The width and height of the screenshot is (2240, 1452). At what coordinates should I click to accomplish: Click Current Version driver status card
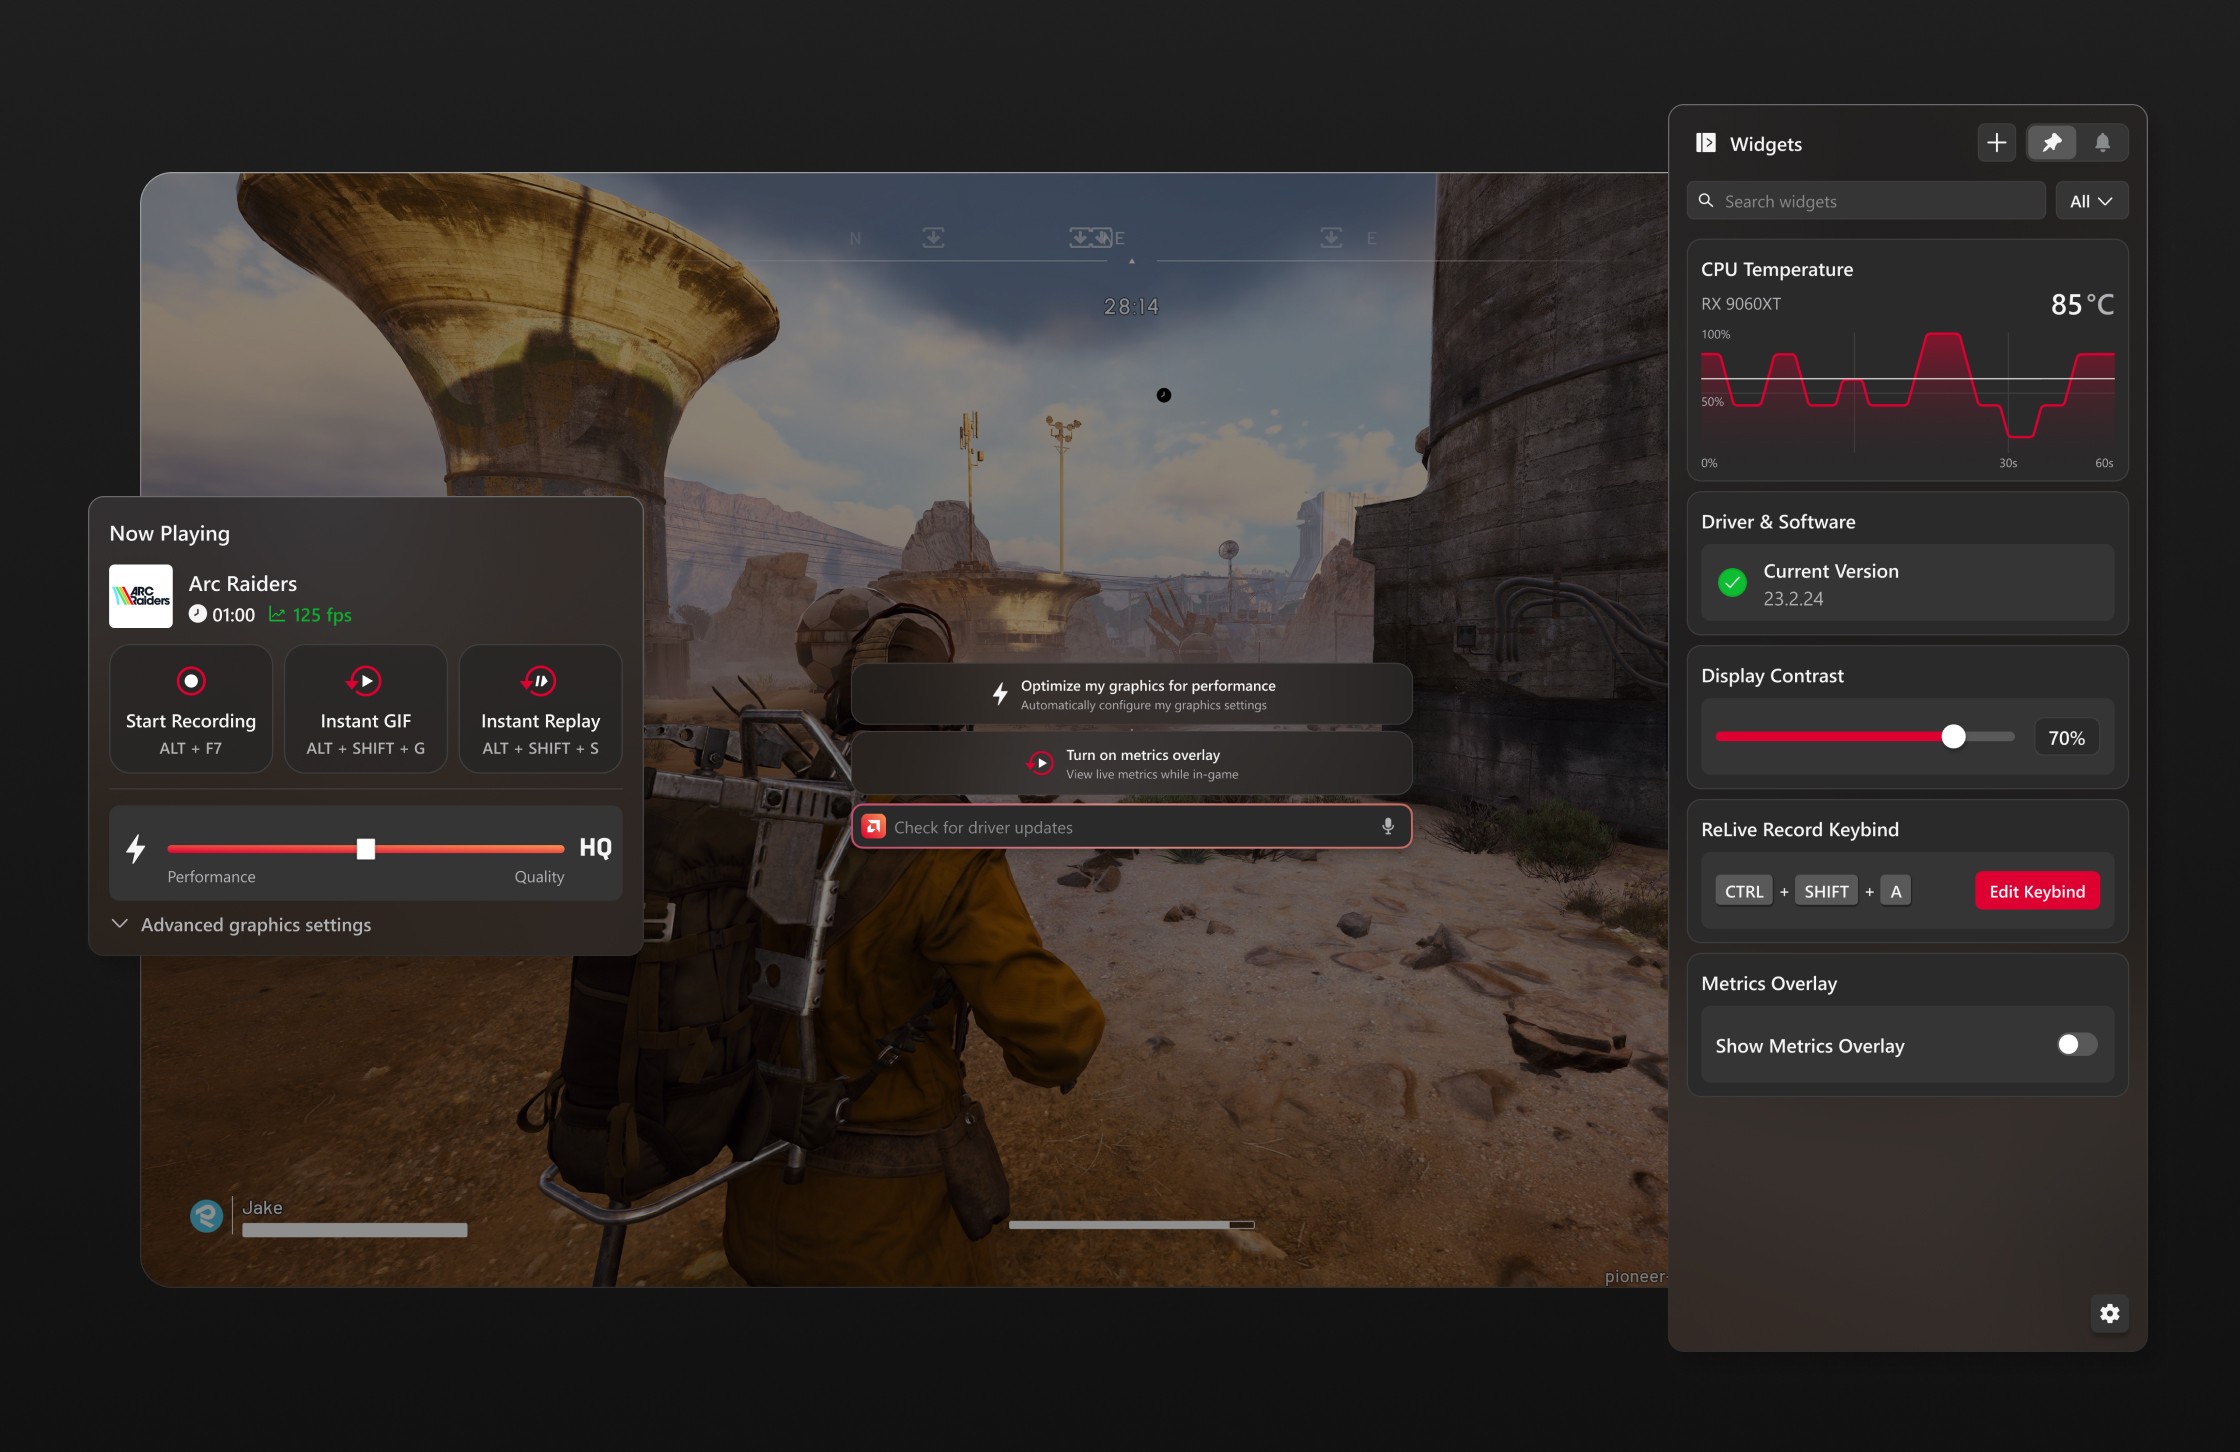(1906, 584)
